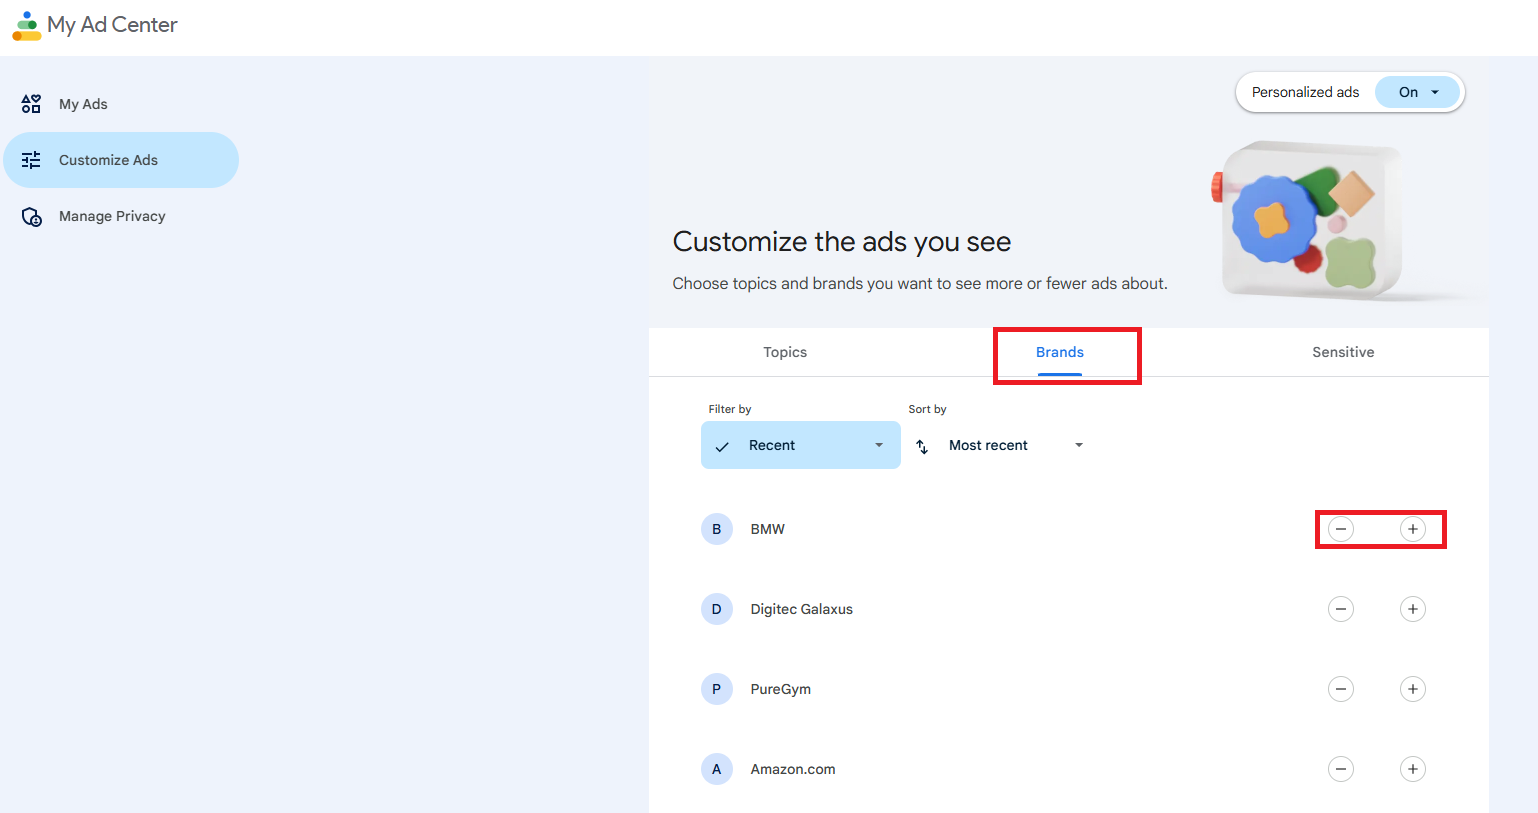Open the Personalized ads On dropdown
The height and width of the screenshot is (813, 1538).
[1418, 92]
